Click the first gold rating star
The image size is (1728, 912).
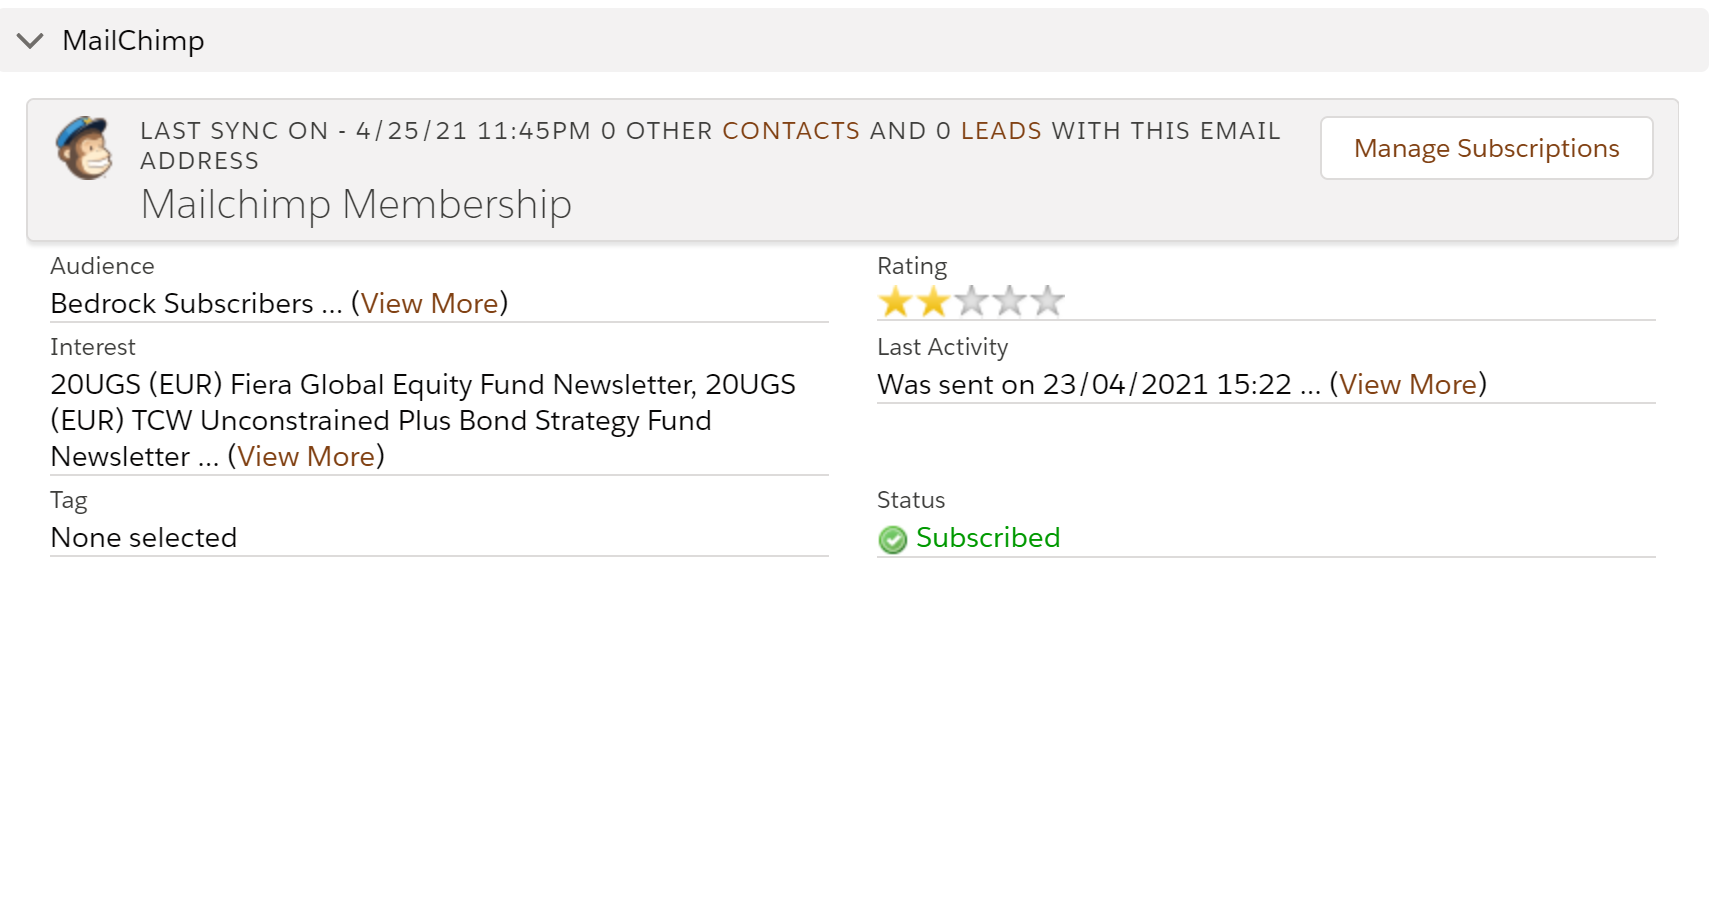click(895, 301)
